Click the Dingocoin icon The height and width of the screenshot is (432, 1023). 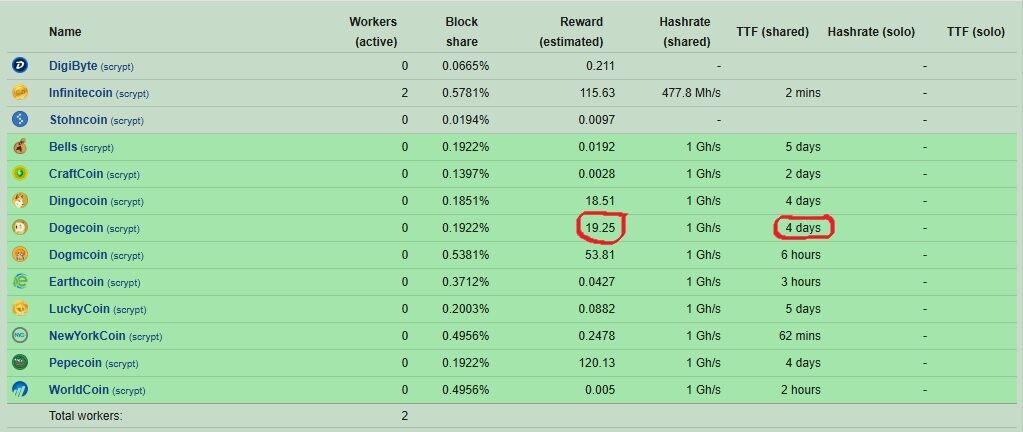tap(20, 201)
